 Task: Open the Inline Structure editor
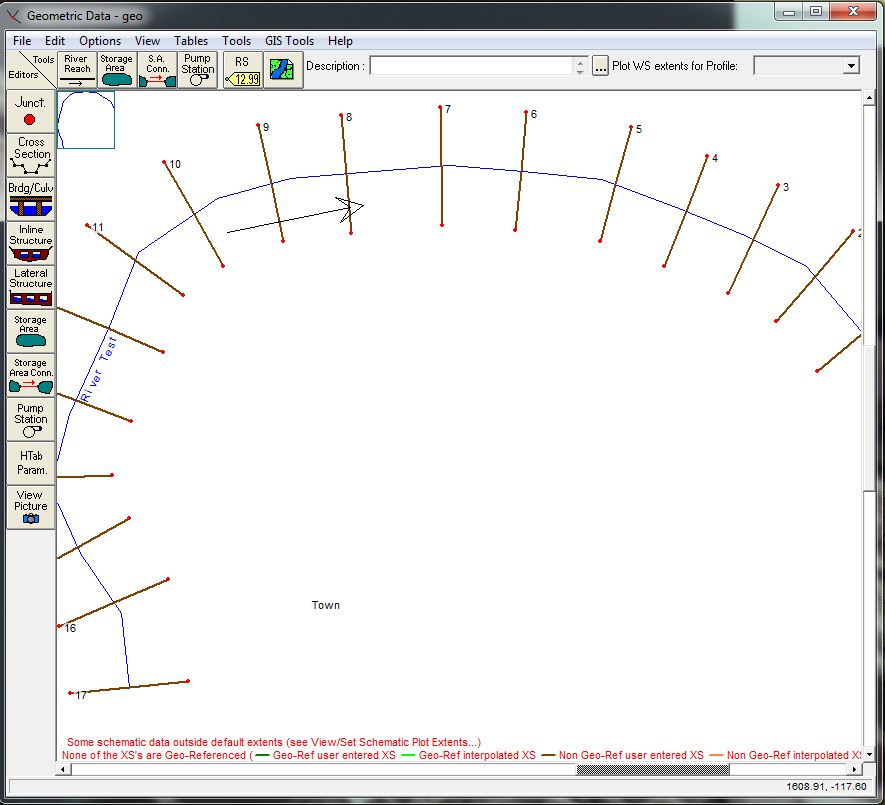[30, 240]
